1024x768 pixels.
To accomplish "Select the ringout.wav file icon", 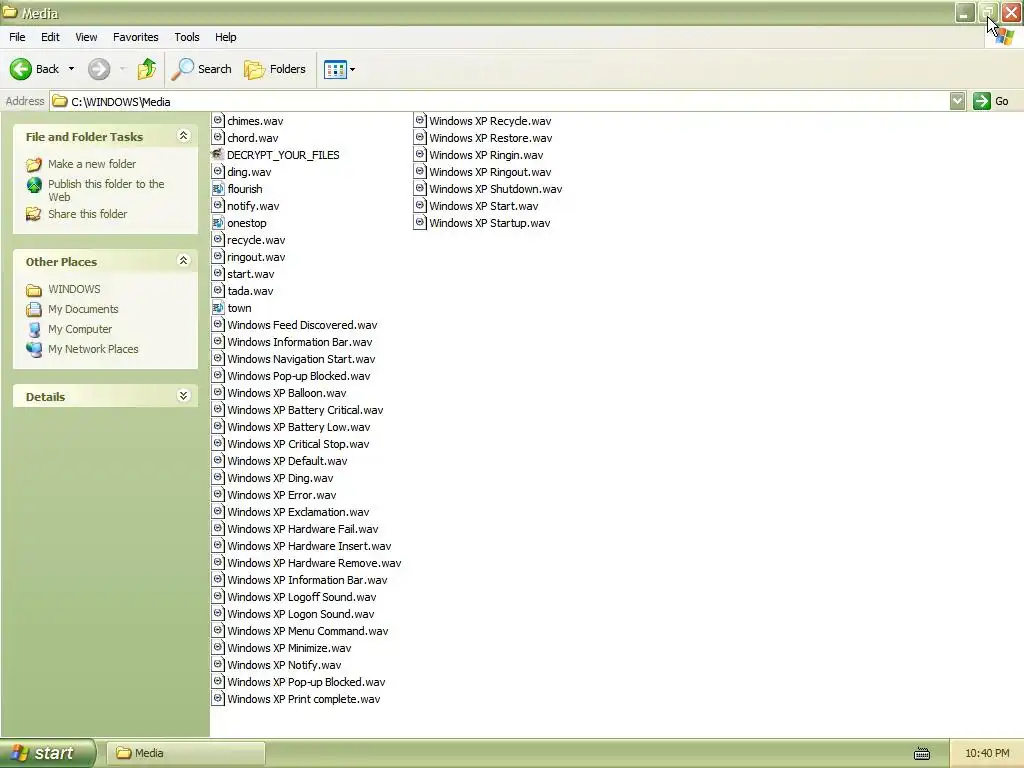I will pyautogui.click(x=218, y=256).
